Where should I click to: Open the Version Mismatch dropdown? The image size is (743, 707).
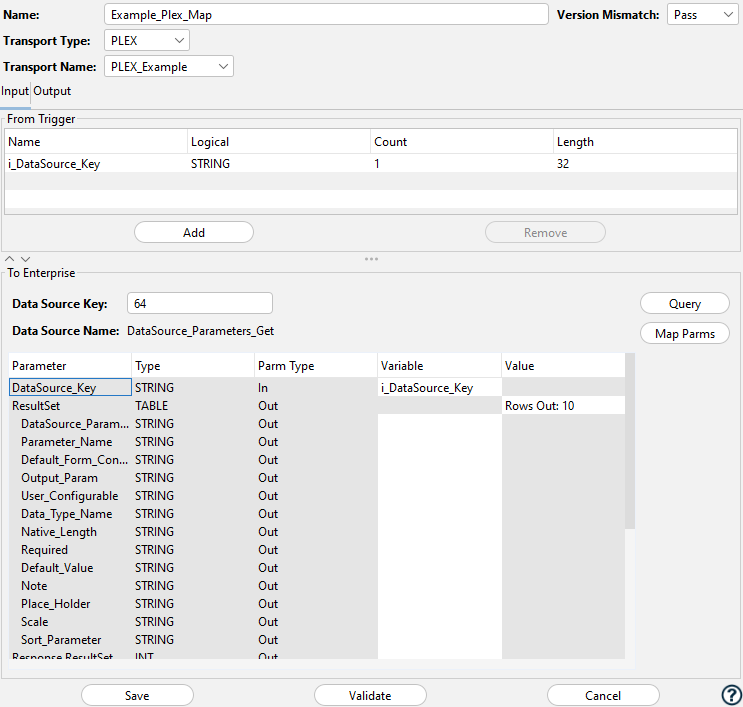[x=702, y=15]
